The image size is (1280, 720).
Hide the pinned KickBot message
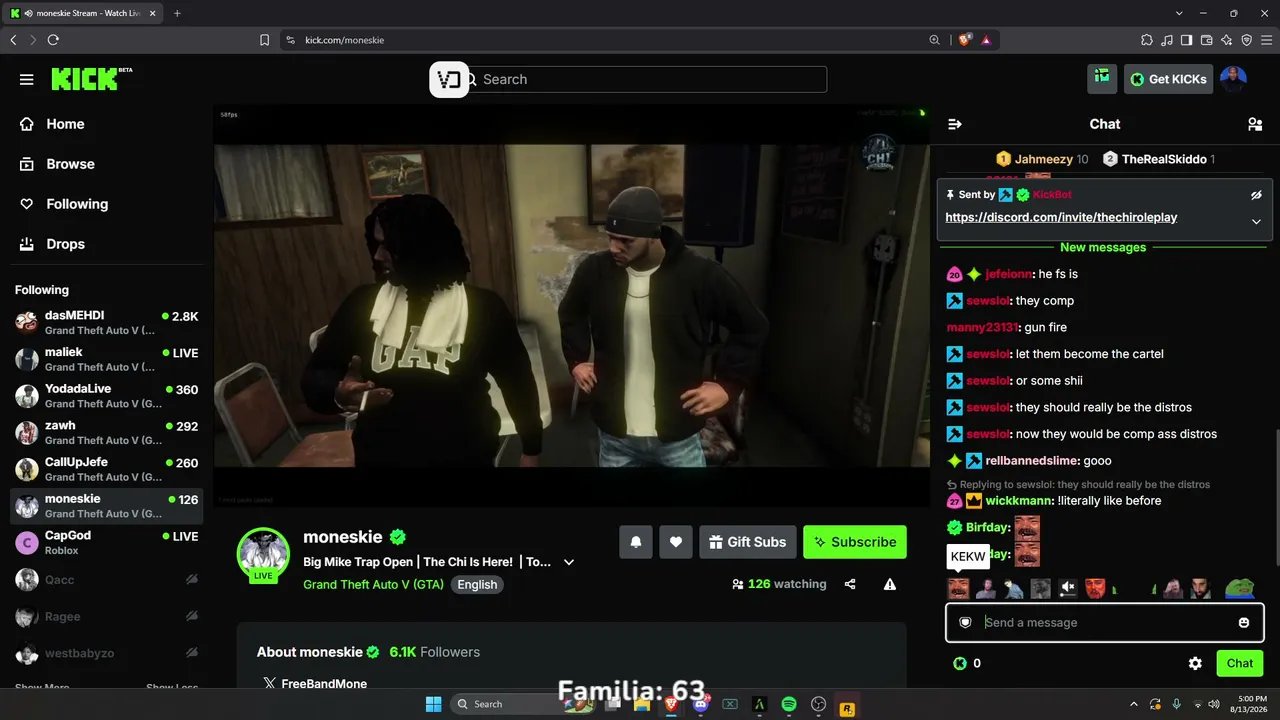(1256, 195)
